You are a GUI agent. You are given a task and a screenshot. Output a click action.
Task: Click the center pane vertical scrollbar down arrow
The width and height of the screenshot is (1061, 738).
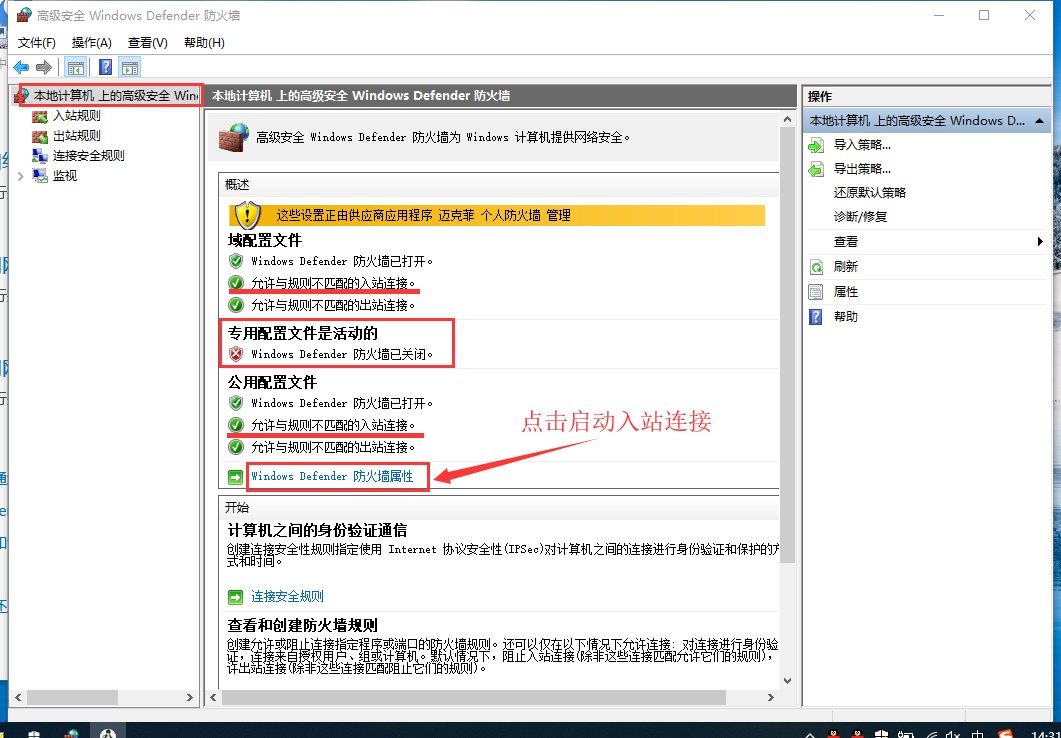coord(787,681)
